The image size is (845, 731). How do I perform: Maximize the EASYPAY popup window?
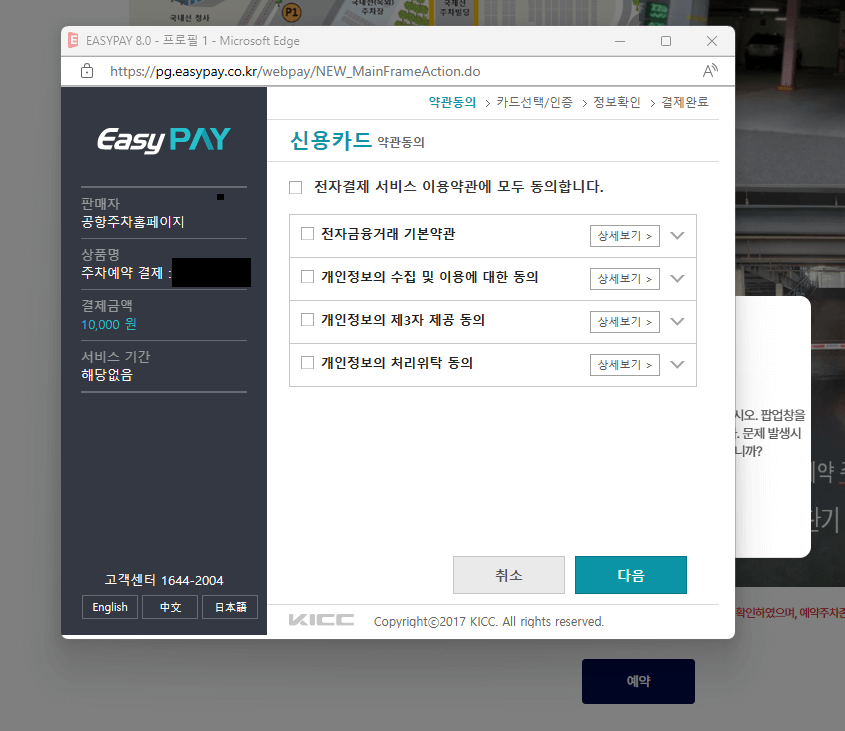pos(666,41)
